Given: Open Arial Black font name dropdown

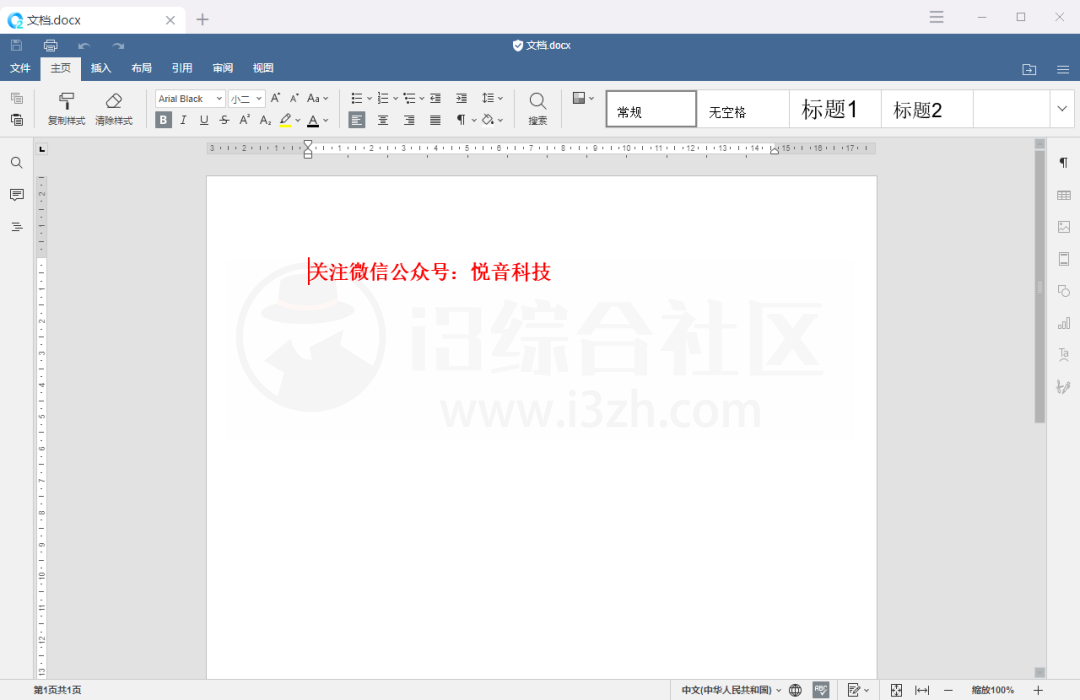Looking at the screenshot, I should [219, 99].
